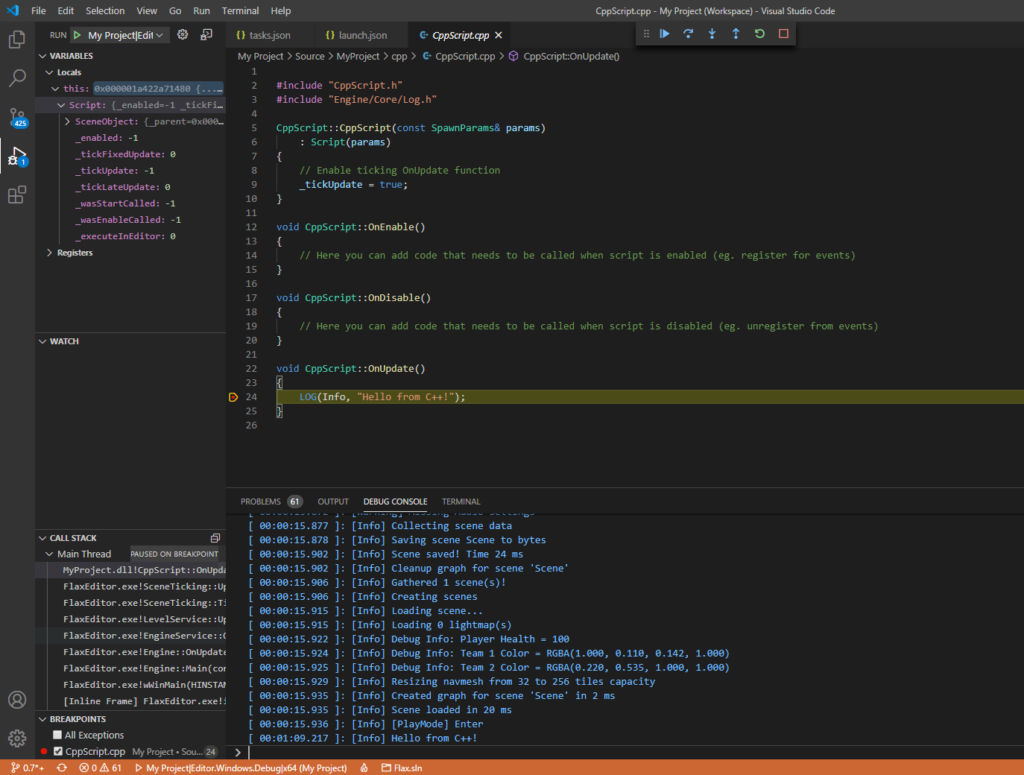Open the Extensions view
The width and height of the screenshot is (1024, 775).
pyautogui.click(x=17, y=195)
